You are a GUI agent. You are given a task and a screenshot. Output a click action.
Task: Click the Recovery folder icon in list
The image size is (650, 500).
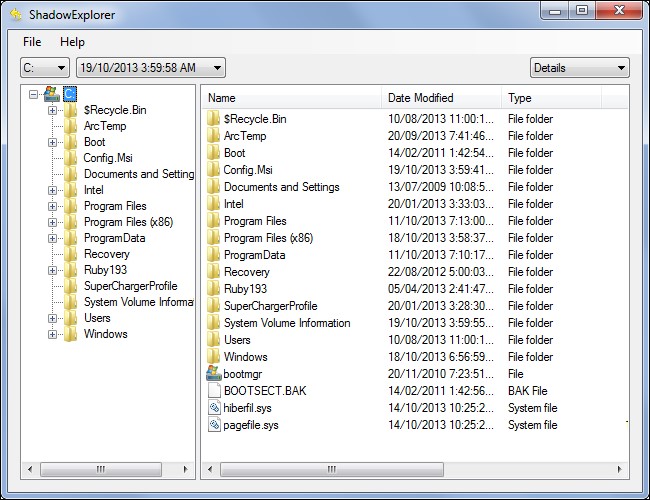[213, 272]
